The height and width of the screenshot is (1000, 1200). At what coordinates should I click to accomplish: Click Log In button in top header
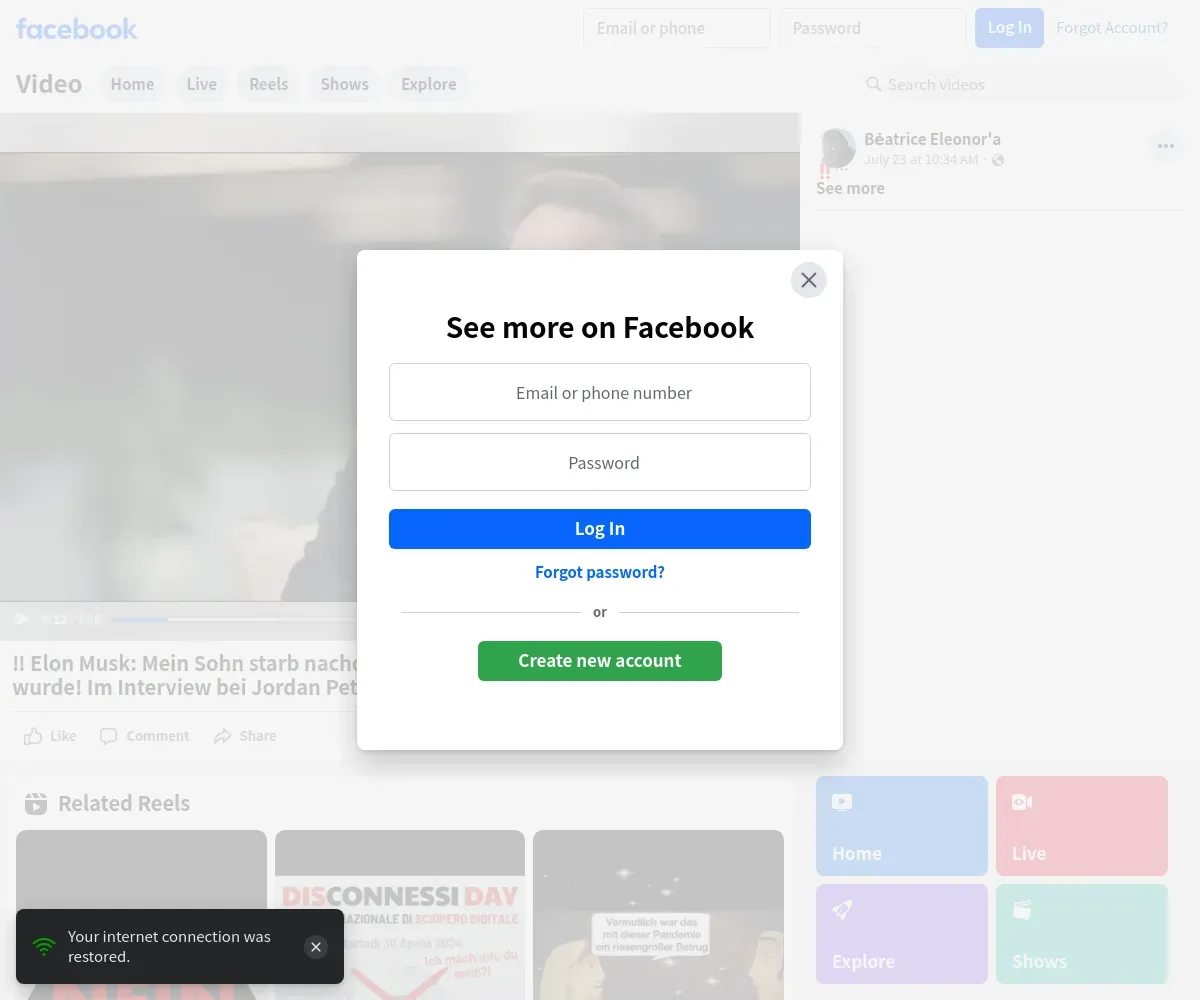point(1010,28)
